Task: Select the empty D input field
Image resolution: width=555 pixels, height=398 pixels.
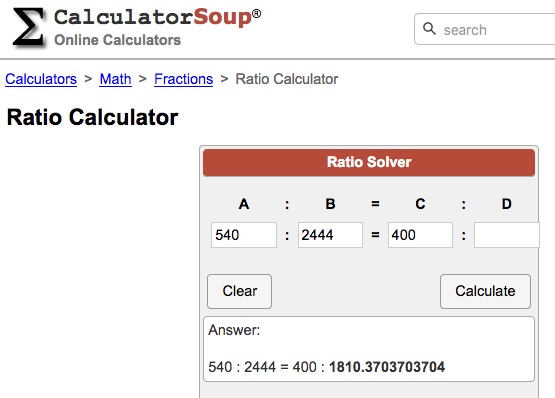Action: point(507,235)
